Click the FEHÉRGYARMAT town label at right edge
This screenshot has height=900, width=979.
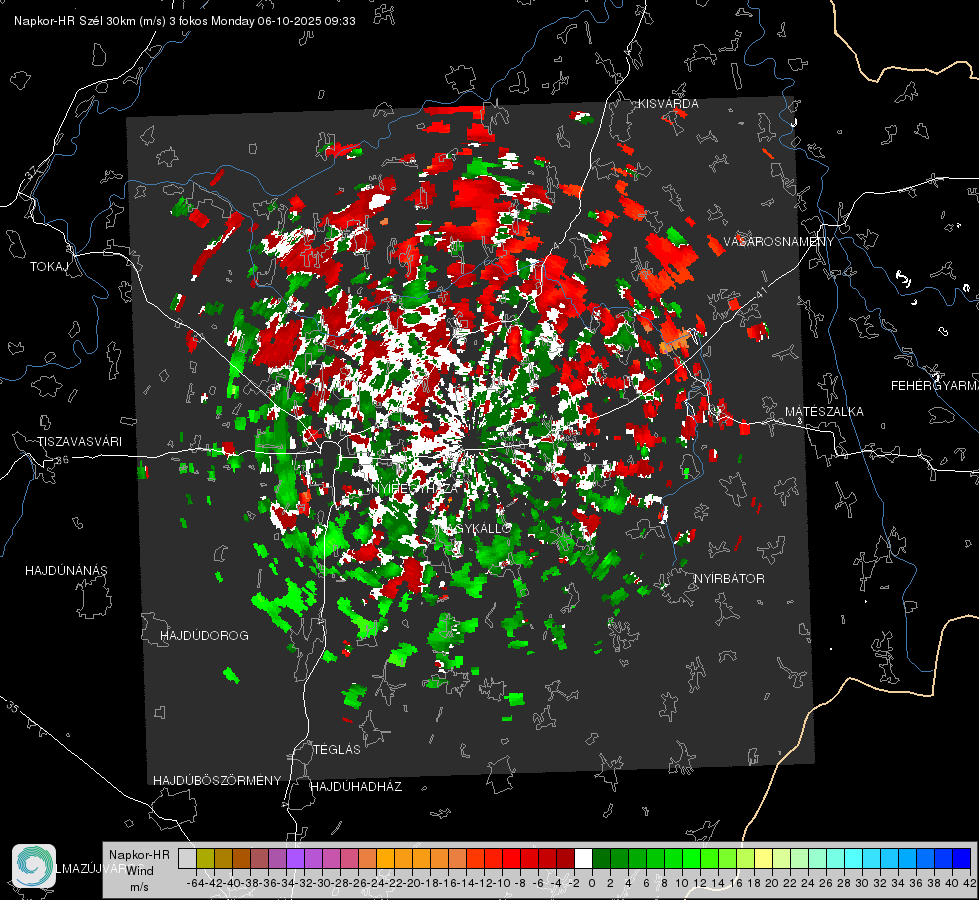[x=935, y=386]
